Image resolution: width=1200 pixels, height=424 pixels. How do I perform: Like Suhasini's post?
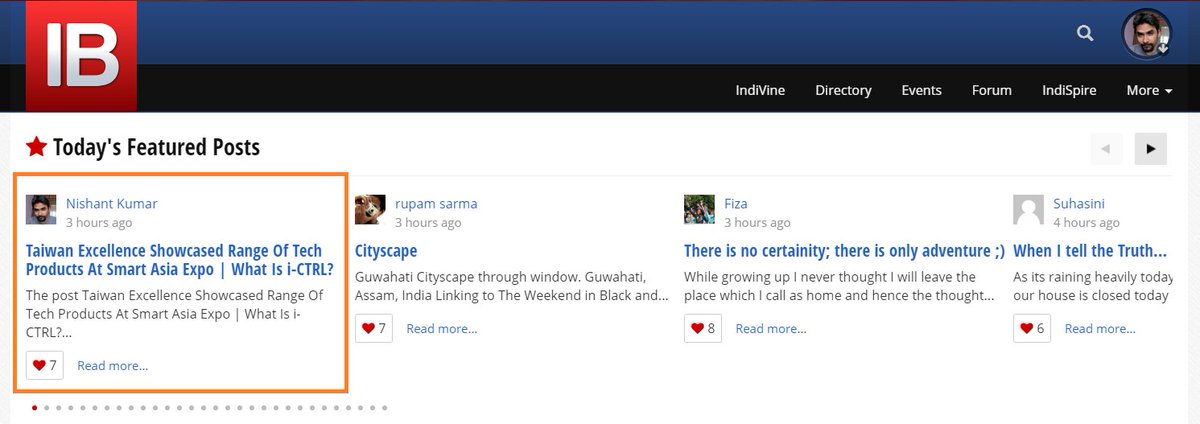coord(1032,328)
